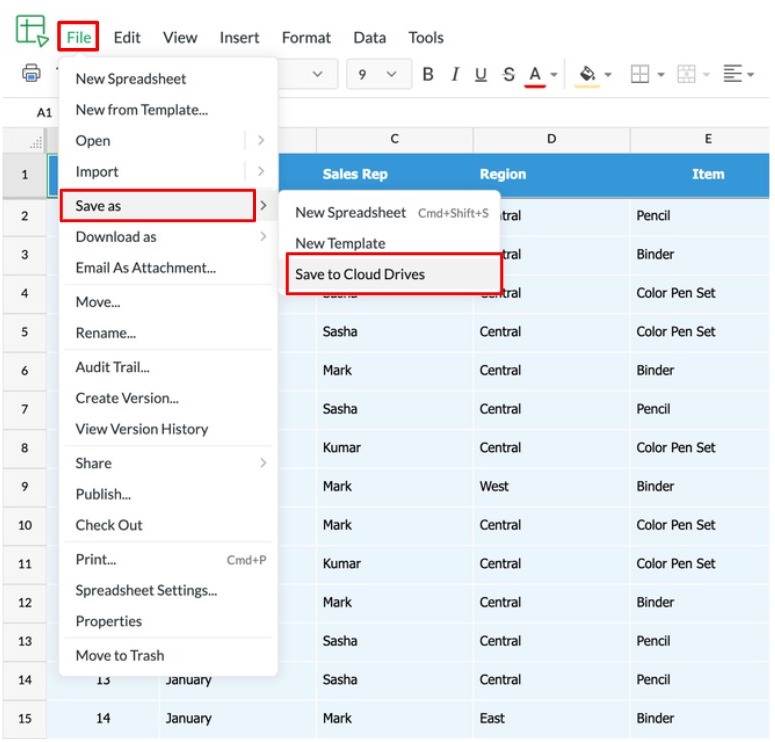Toggle italic formatting

click(455, 74)
